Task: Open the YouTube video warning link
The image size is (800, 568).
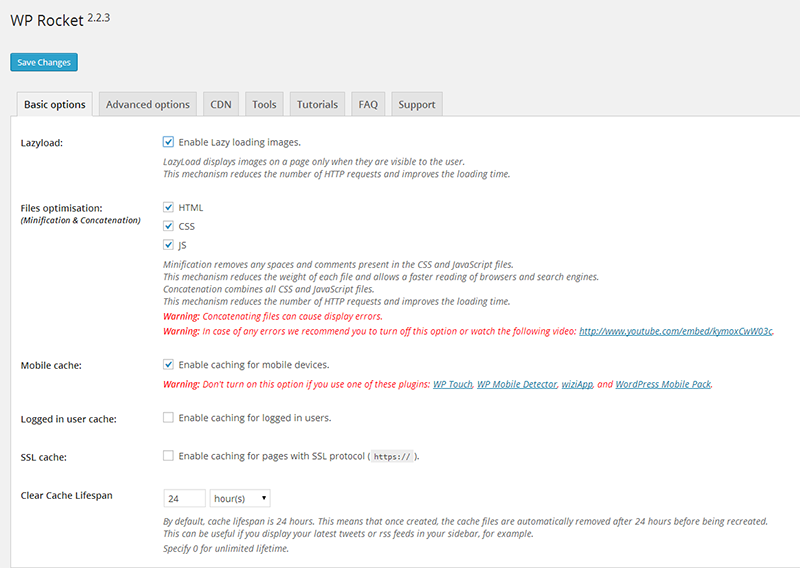Action: tap(676, 331)
